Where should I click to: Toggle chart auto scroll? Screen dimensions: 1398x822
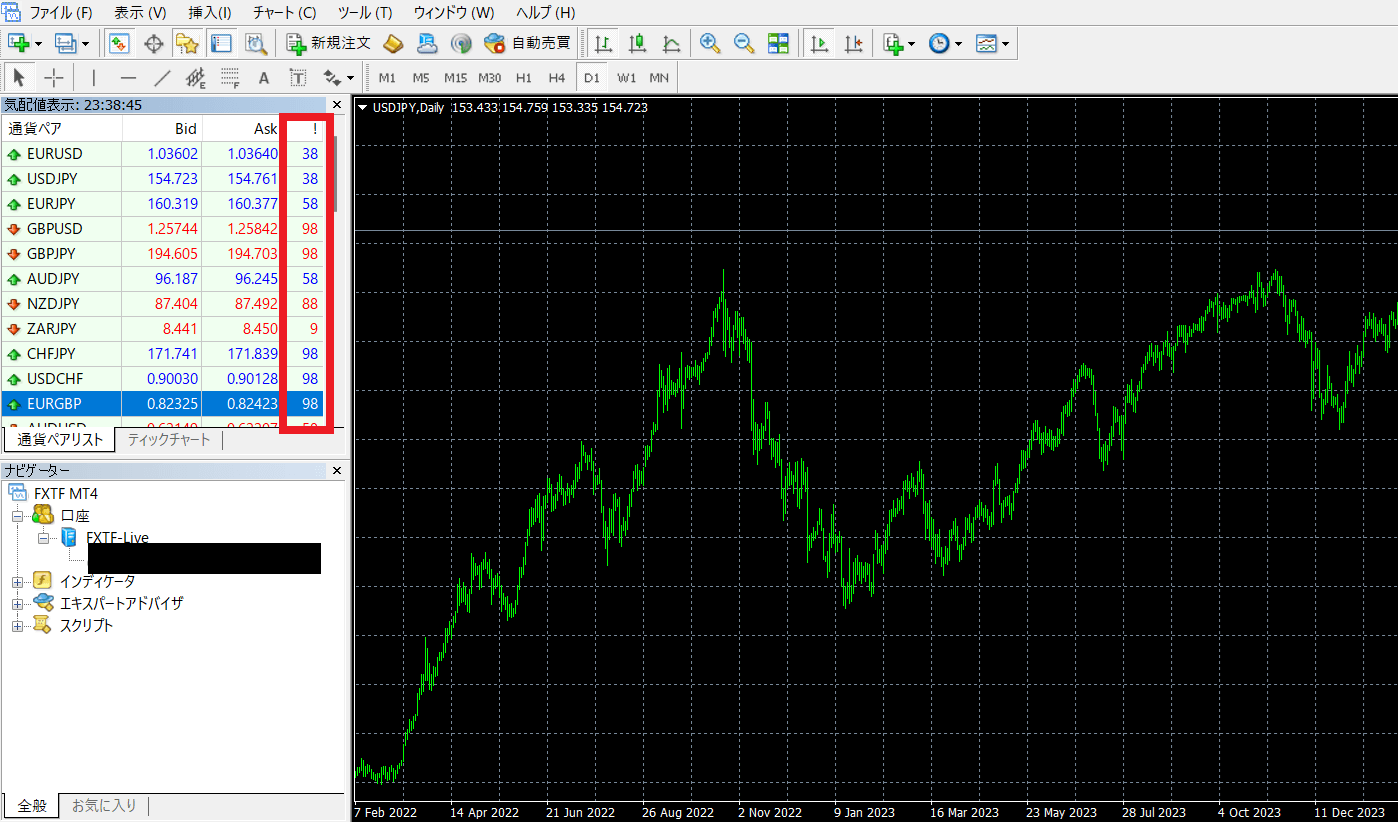(x=820, y=43)
